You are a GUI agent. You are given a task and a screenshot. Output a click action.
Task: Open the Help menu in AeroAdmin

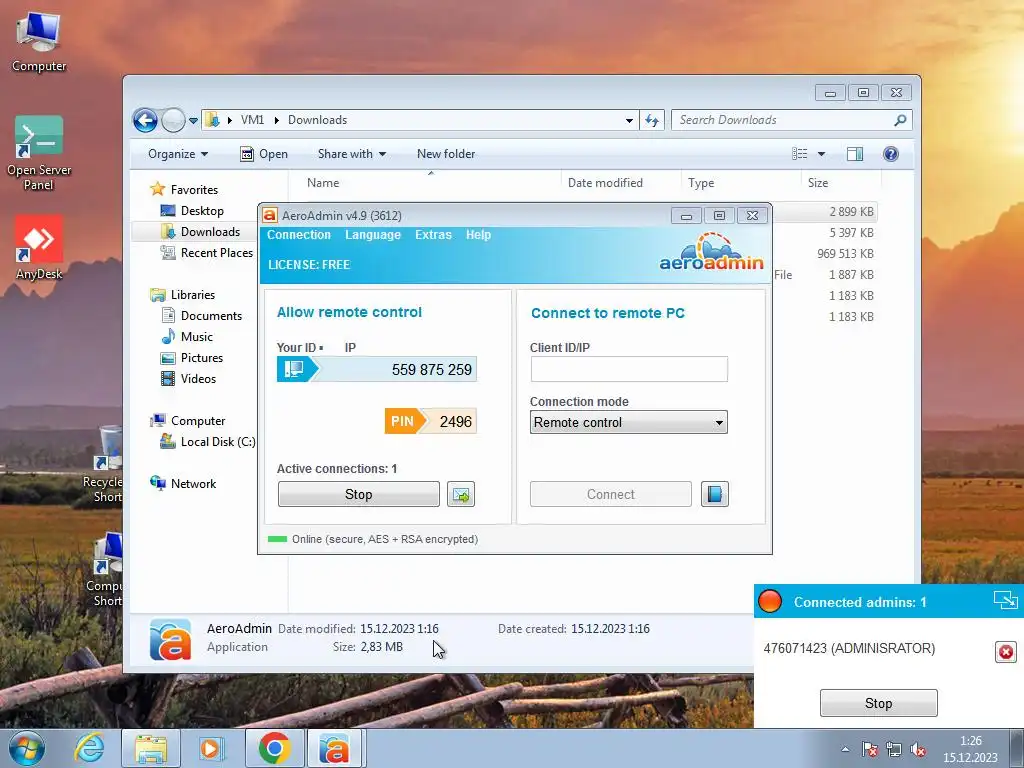[478, 234]
